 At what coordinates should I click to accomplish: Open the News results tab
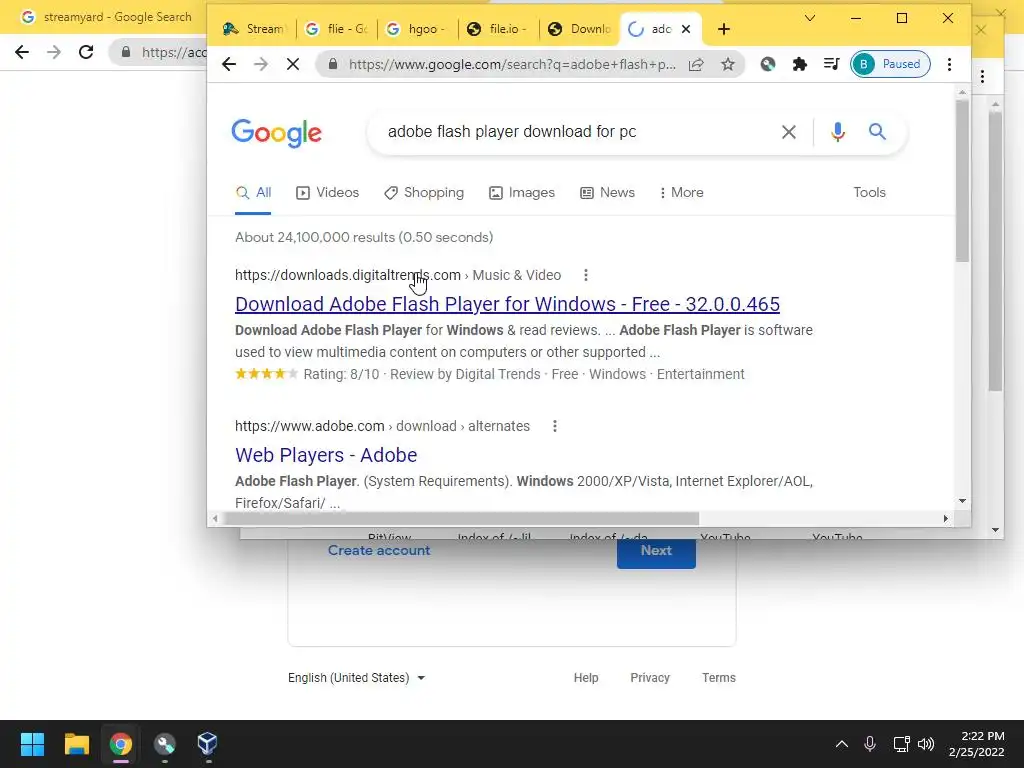[x=607, y=193]
